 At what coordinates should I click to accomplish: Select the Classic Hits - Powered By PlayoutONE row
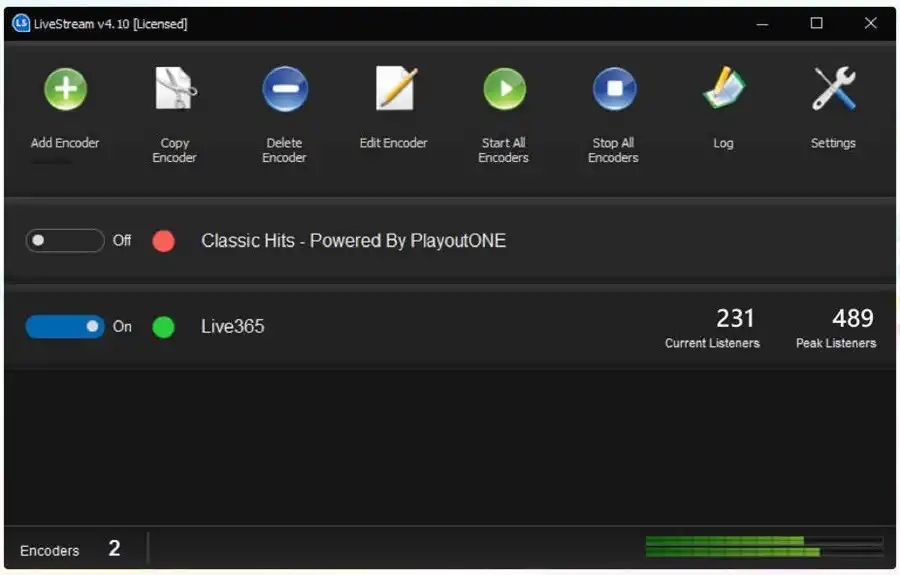(449, 240)
